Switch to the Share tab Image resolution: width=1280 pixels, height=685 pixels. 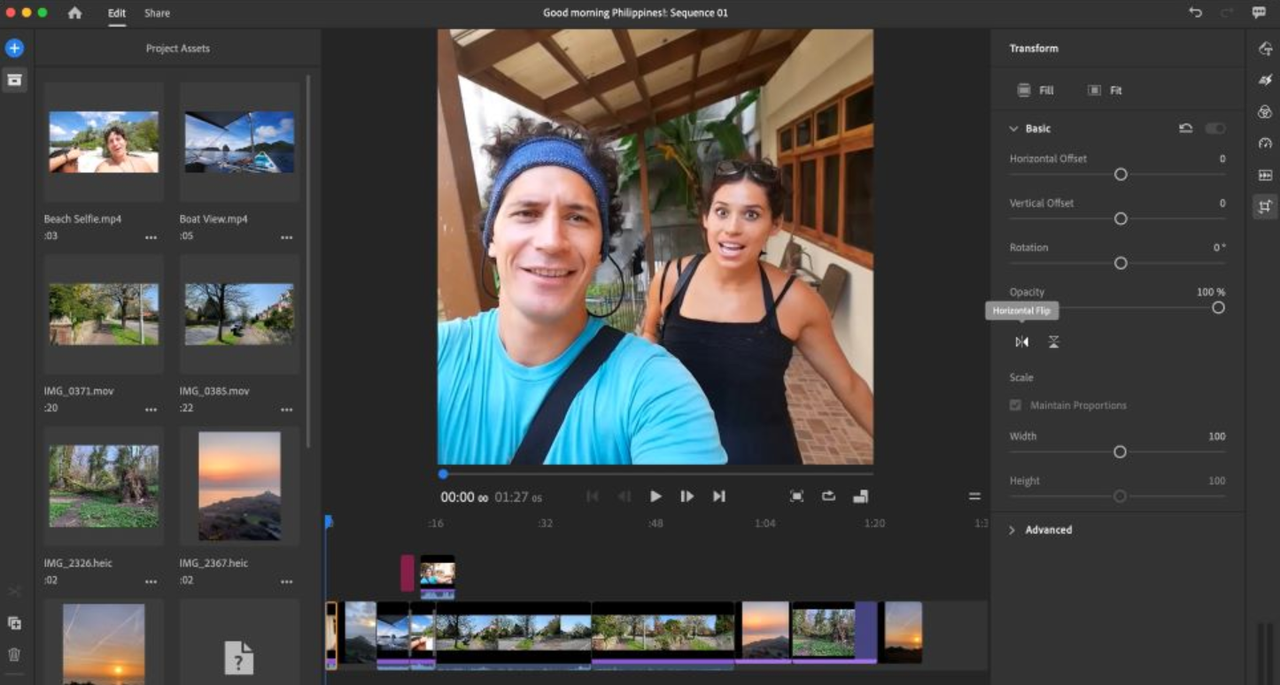click(157, 13)
